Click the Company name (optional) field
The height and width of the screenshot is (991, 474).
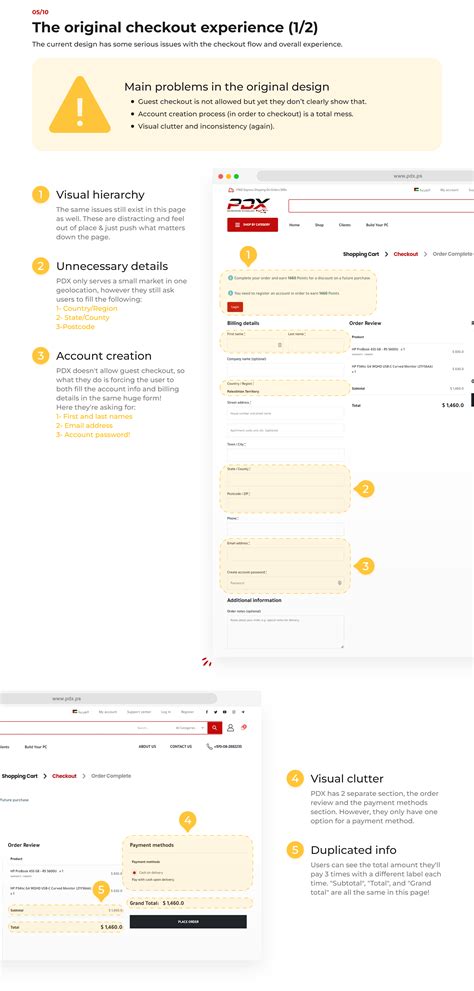tap(285, 370)
